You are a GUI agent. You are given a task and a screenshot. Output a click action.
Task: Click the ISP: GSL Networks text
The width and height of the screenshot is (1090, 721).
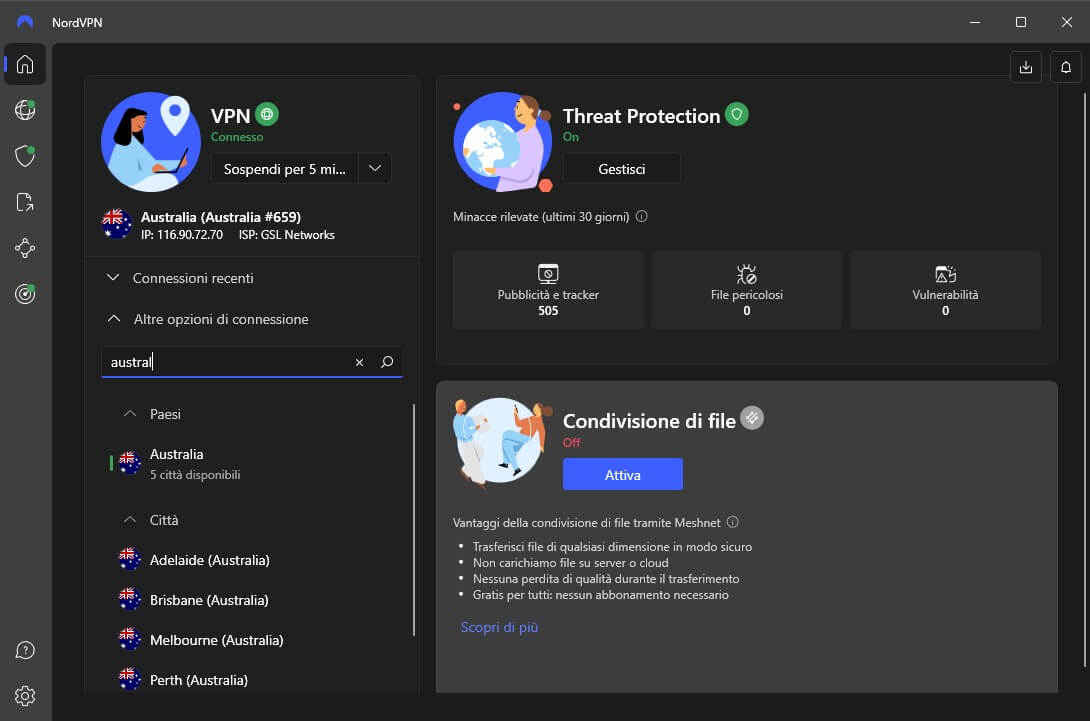coord(286,235)
